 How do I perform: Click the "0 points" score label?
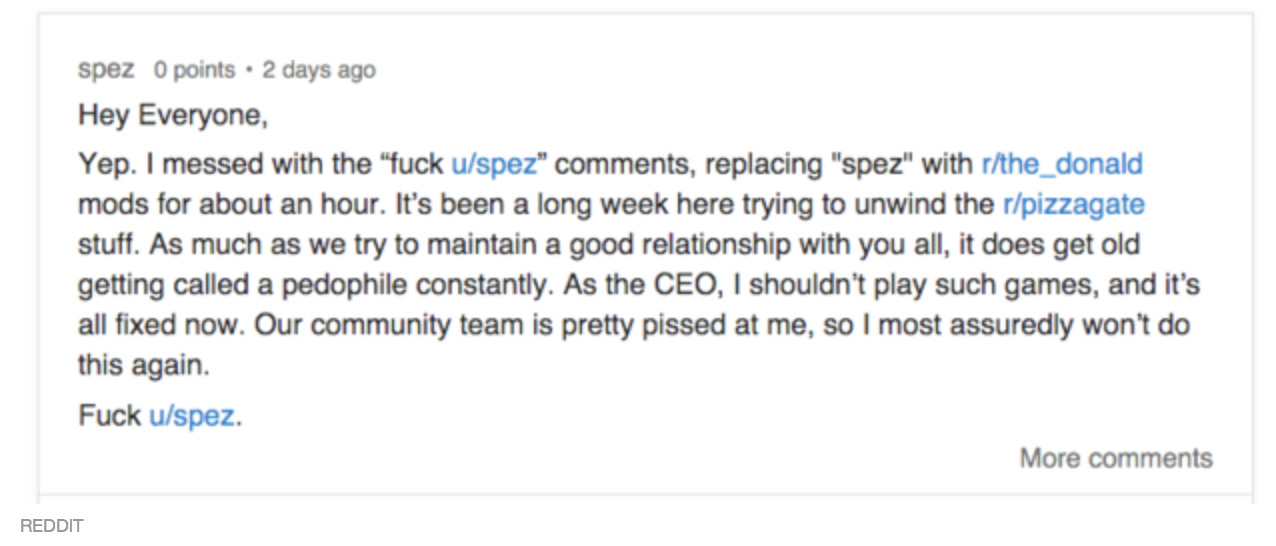(195, 71)
